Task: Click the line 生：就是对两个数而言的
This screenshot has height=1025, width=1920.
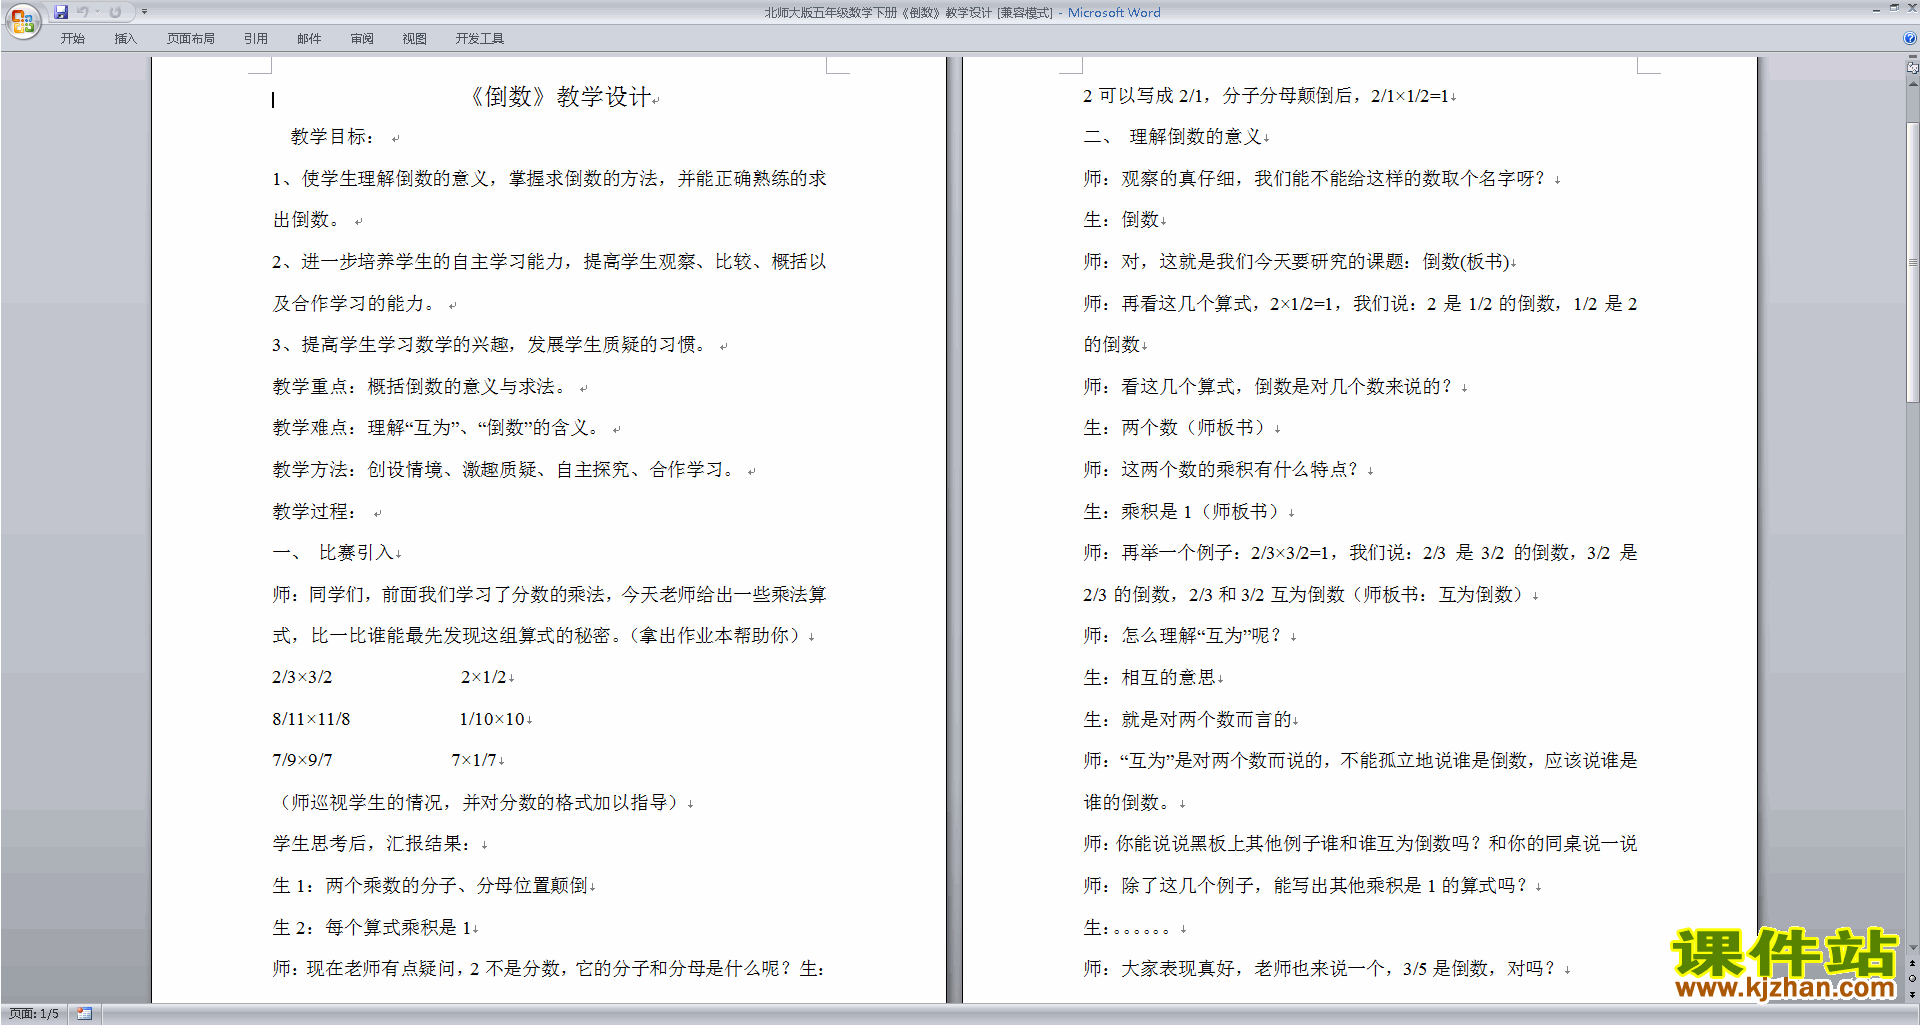Action: coord(1187,719)
